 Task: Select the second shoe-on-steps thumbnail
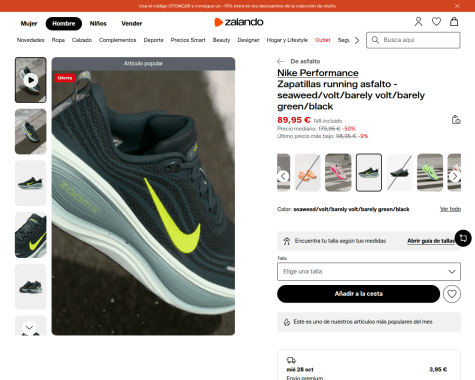pyautogui.click(x=31, y=132)
